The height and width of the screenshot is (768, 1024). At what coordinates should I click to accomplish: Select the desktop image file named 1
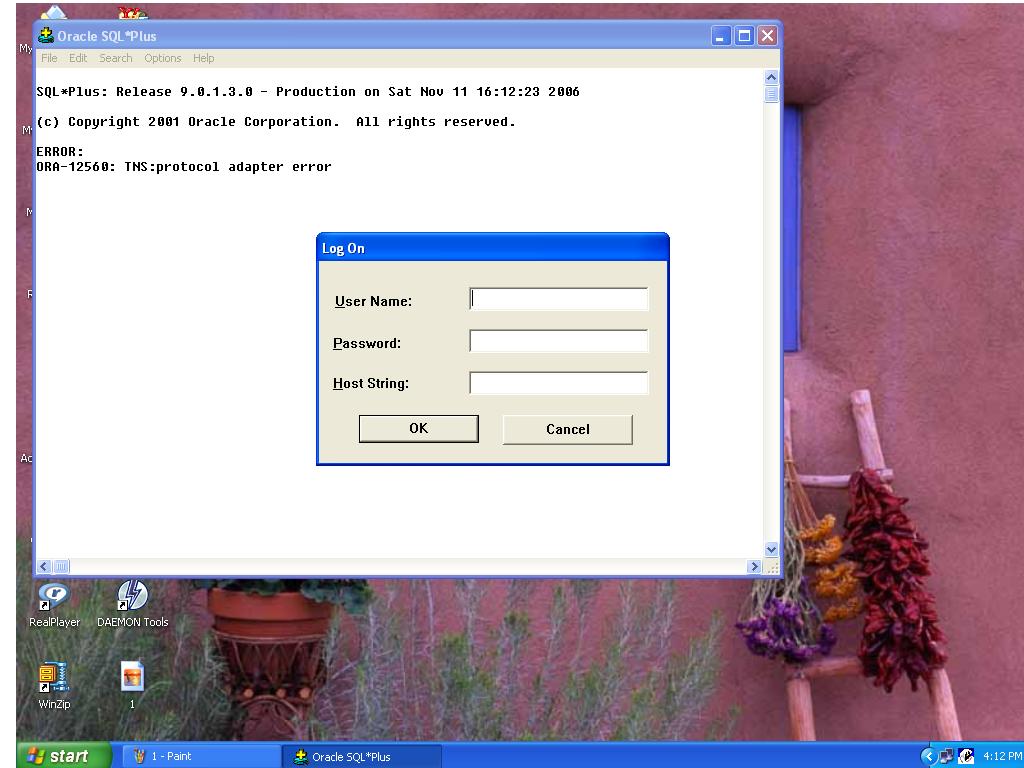[x=132, y=678]
